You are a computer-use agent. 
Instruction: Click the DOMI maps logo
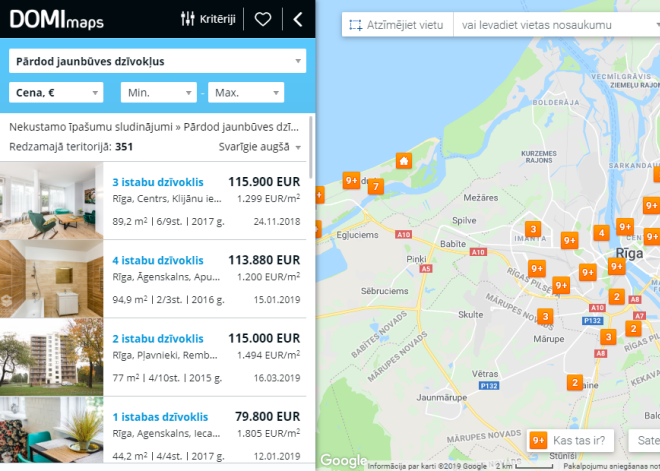56,19
